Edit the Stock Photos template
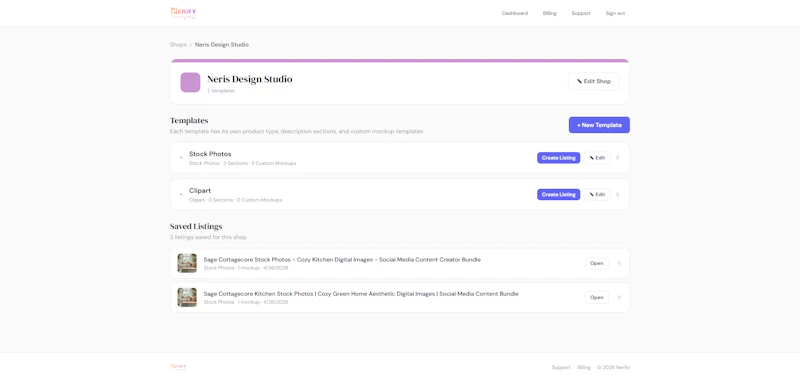This screenshot has height=382, width=800. coord(597,158)
